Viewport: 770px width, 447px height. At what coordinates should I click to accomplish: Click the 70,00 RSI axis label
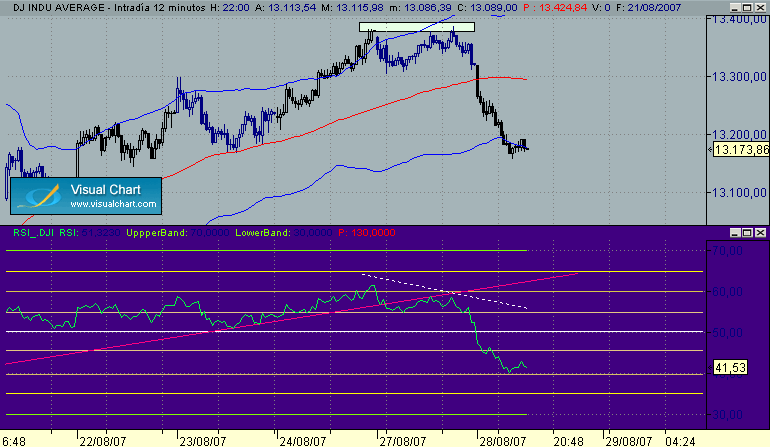[x=727, y=251]
